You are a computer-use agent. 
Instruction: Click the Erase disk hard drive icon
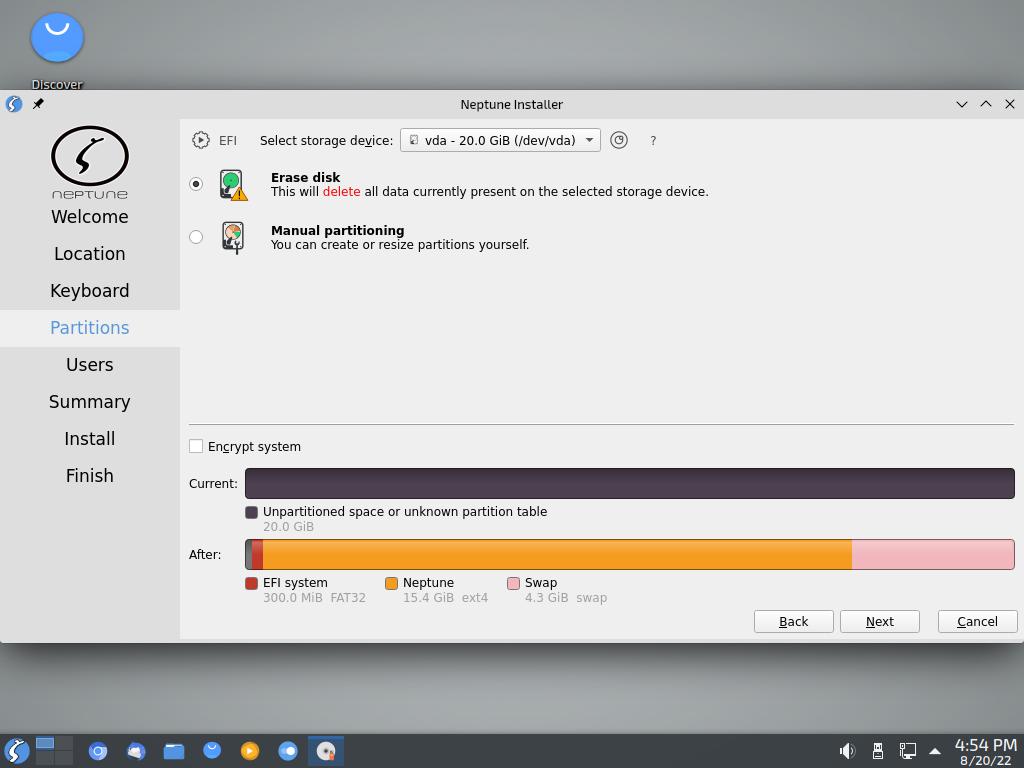(233, 185)
